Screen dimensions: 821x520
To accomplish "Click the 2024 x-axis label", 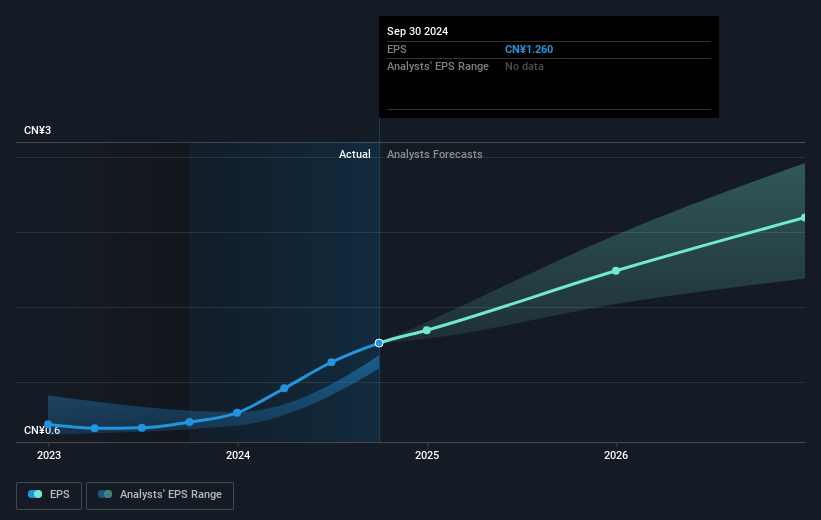I will [238, 455].
